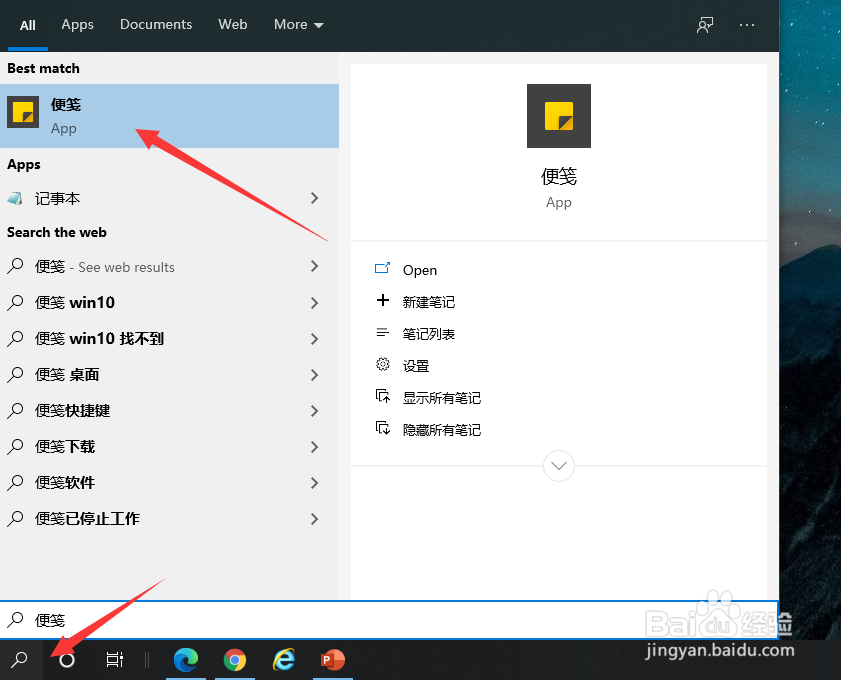This screenshot has height=680, width=841.
Task: Click the large 便笺 app tile icon
Action: [x=558, y=116]
